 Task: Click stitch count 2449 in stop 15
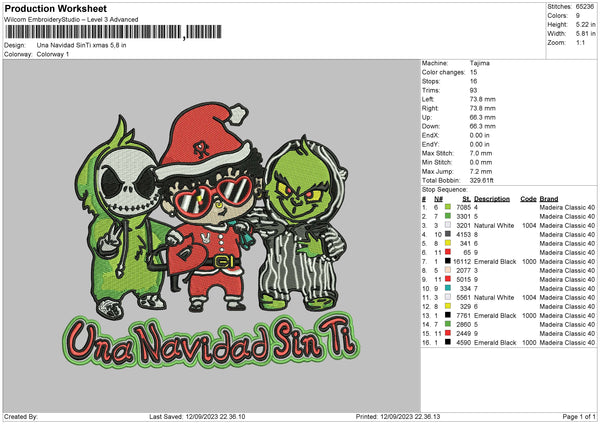[463, 333]
